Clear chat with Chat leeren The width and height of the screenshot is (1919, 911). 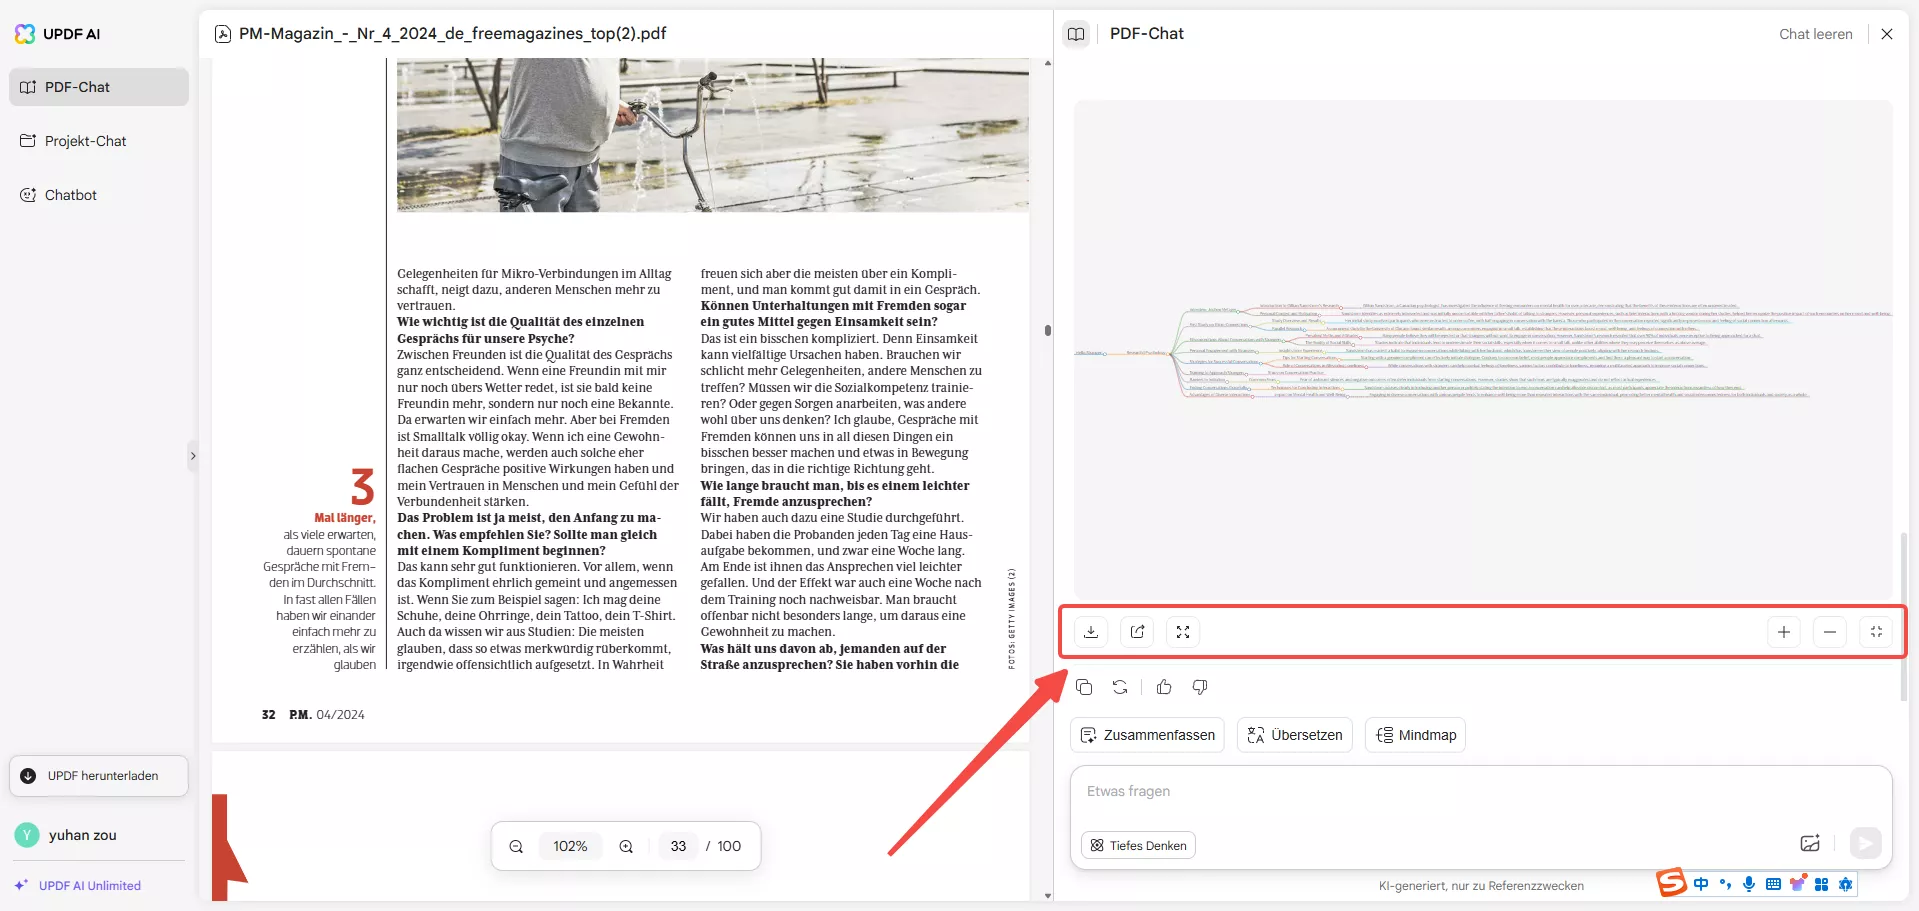[1816, 34]
